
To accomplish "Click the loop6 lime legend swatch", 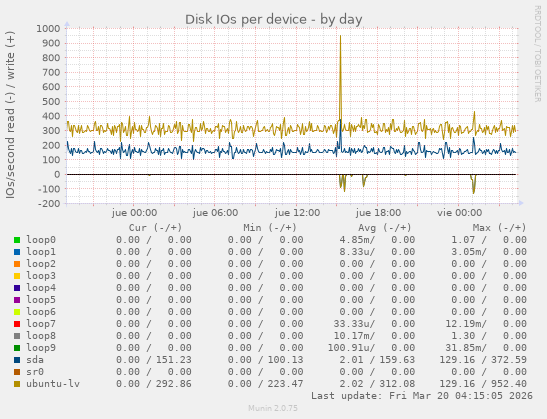I will [17, 312].
